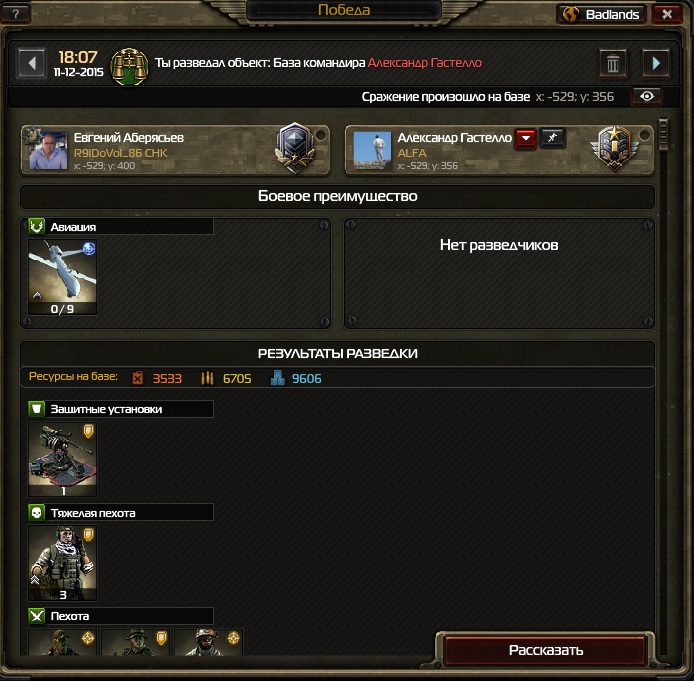Viewport: 694px width, 681px height.
Task: Open the help question mark icon
Action: tap(15, 14)
